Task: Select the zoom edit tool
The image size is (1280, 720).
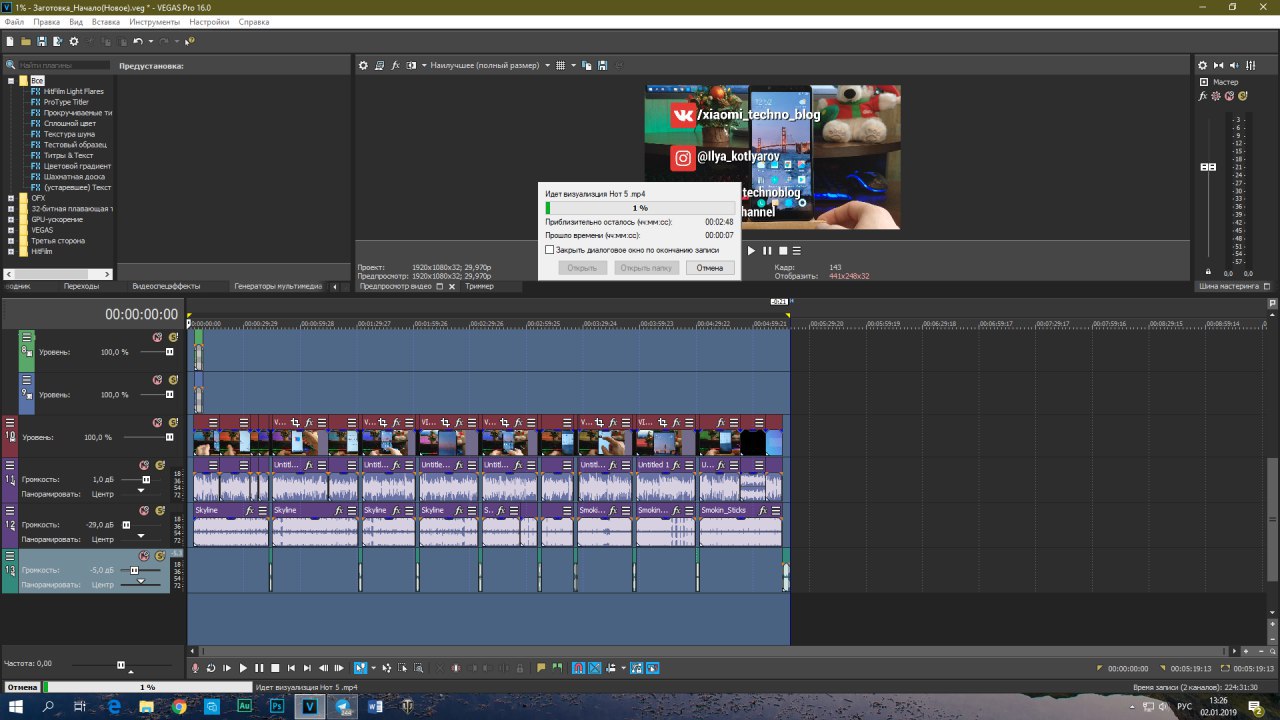Action: click(418, 668)
